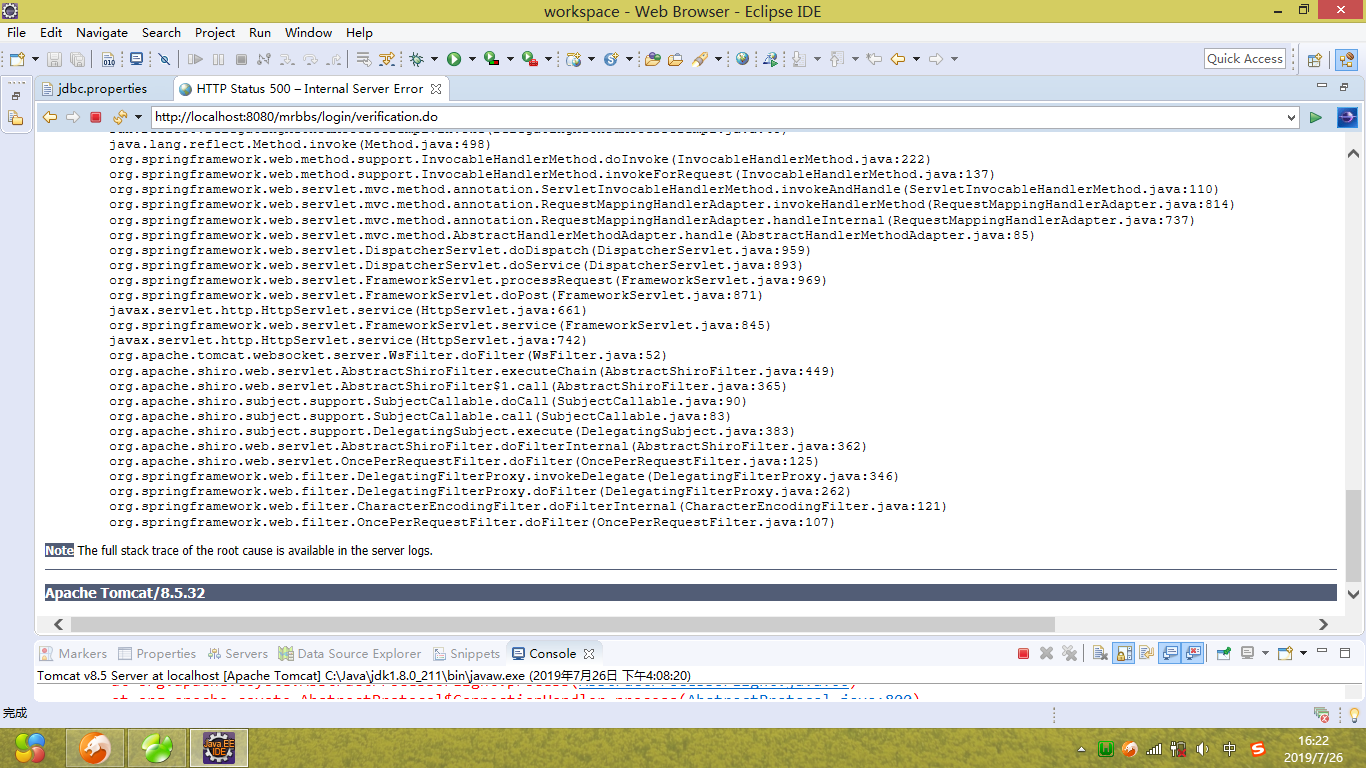The height and width of the screenshot is (768, 1366).
Task: Click the Resume debug icon
Action: 196,59
